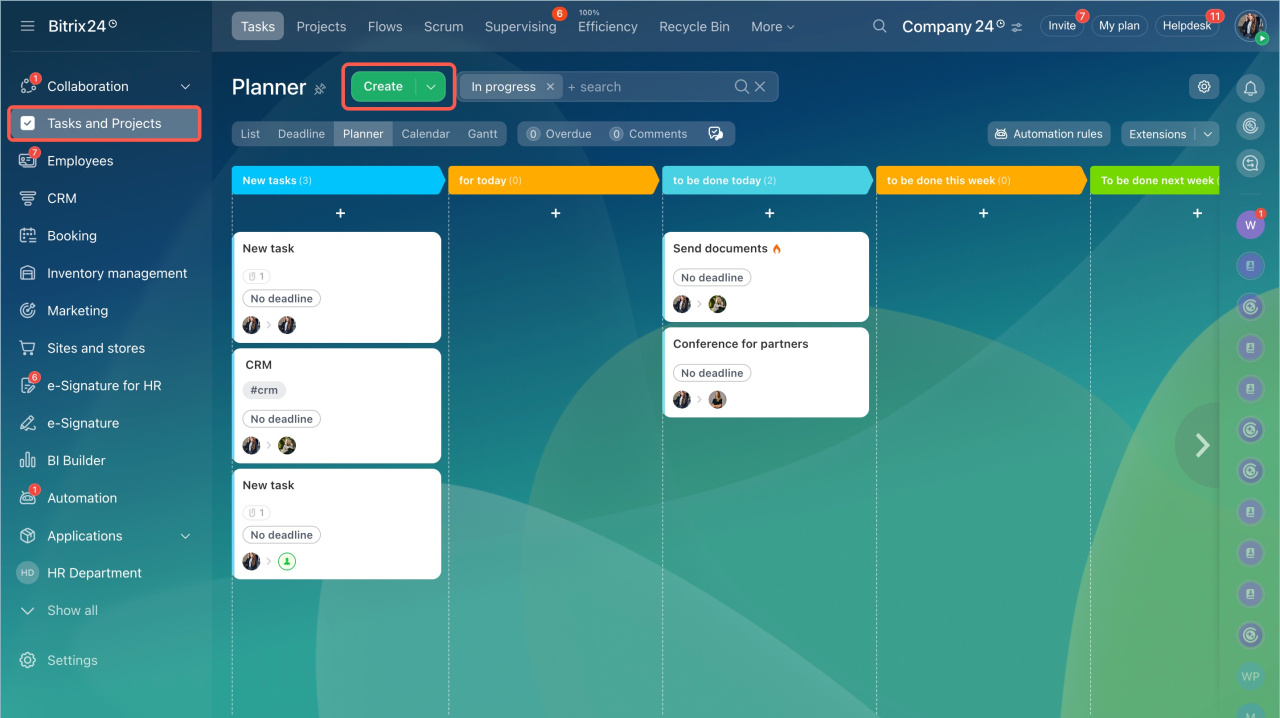Click the Tasks and Projects sidebar icon
This screenshot has height=718, width=1280.
pyautogui.click(x=28, y=124)
